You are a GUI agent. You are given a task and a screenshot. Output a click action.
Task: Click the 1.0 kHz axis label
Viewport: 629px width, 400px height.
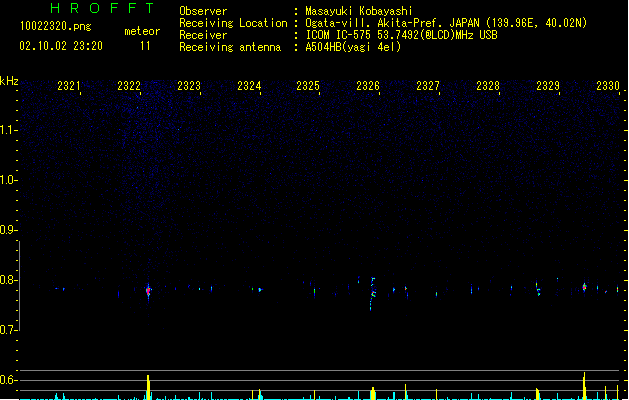coord(8,180)
